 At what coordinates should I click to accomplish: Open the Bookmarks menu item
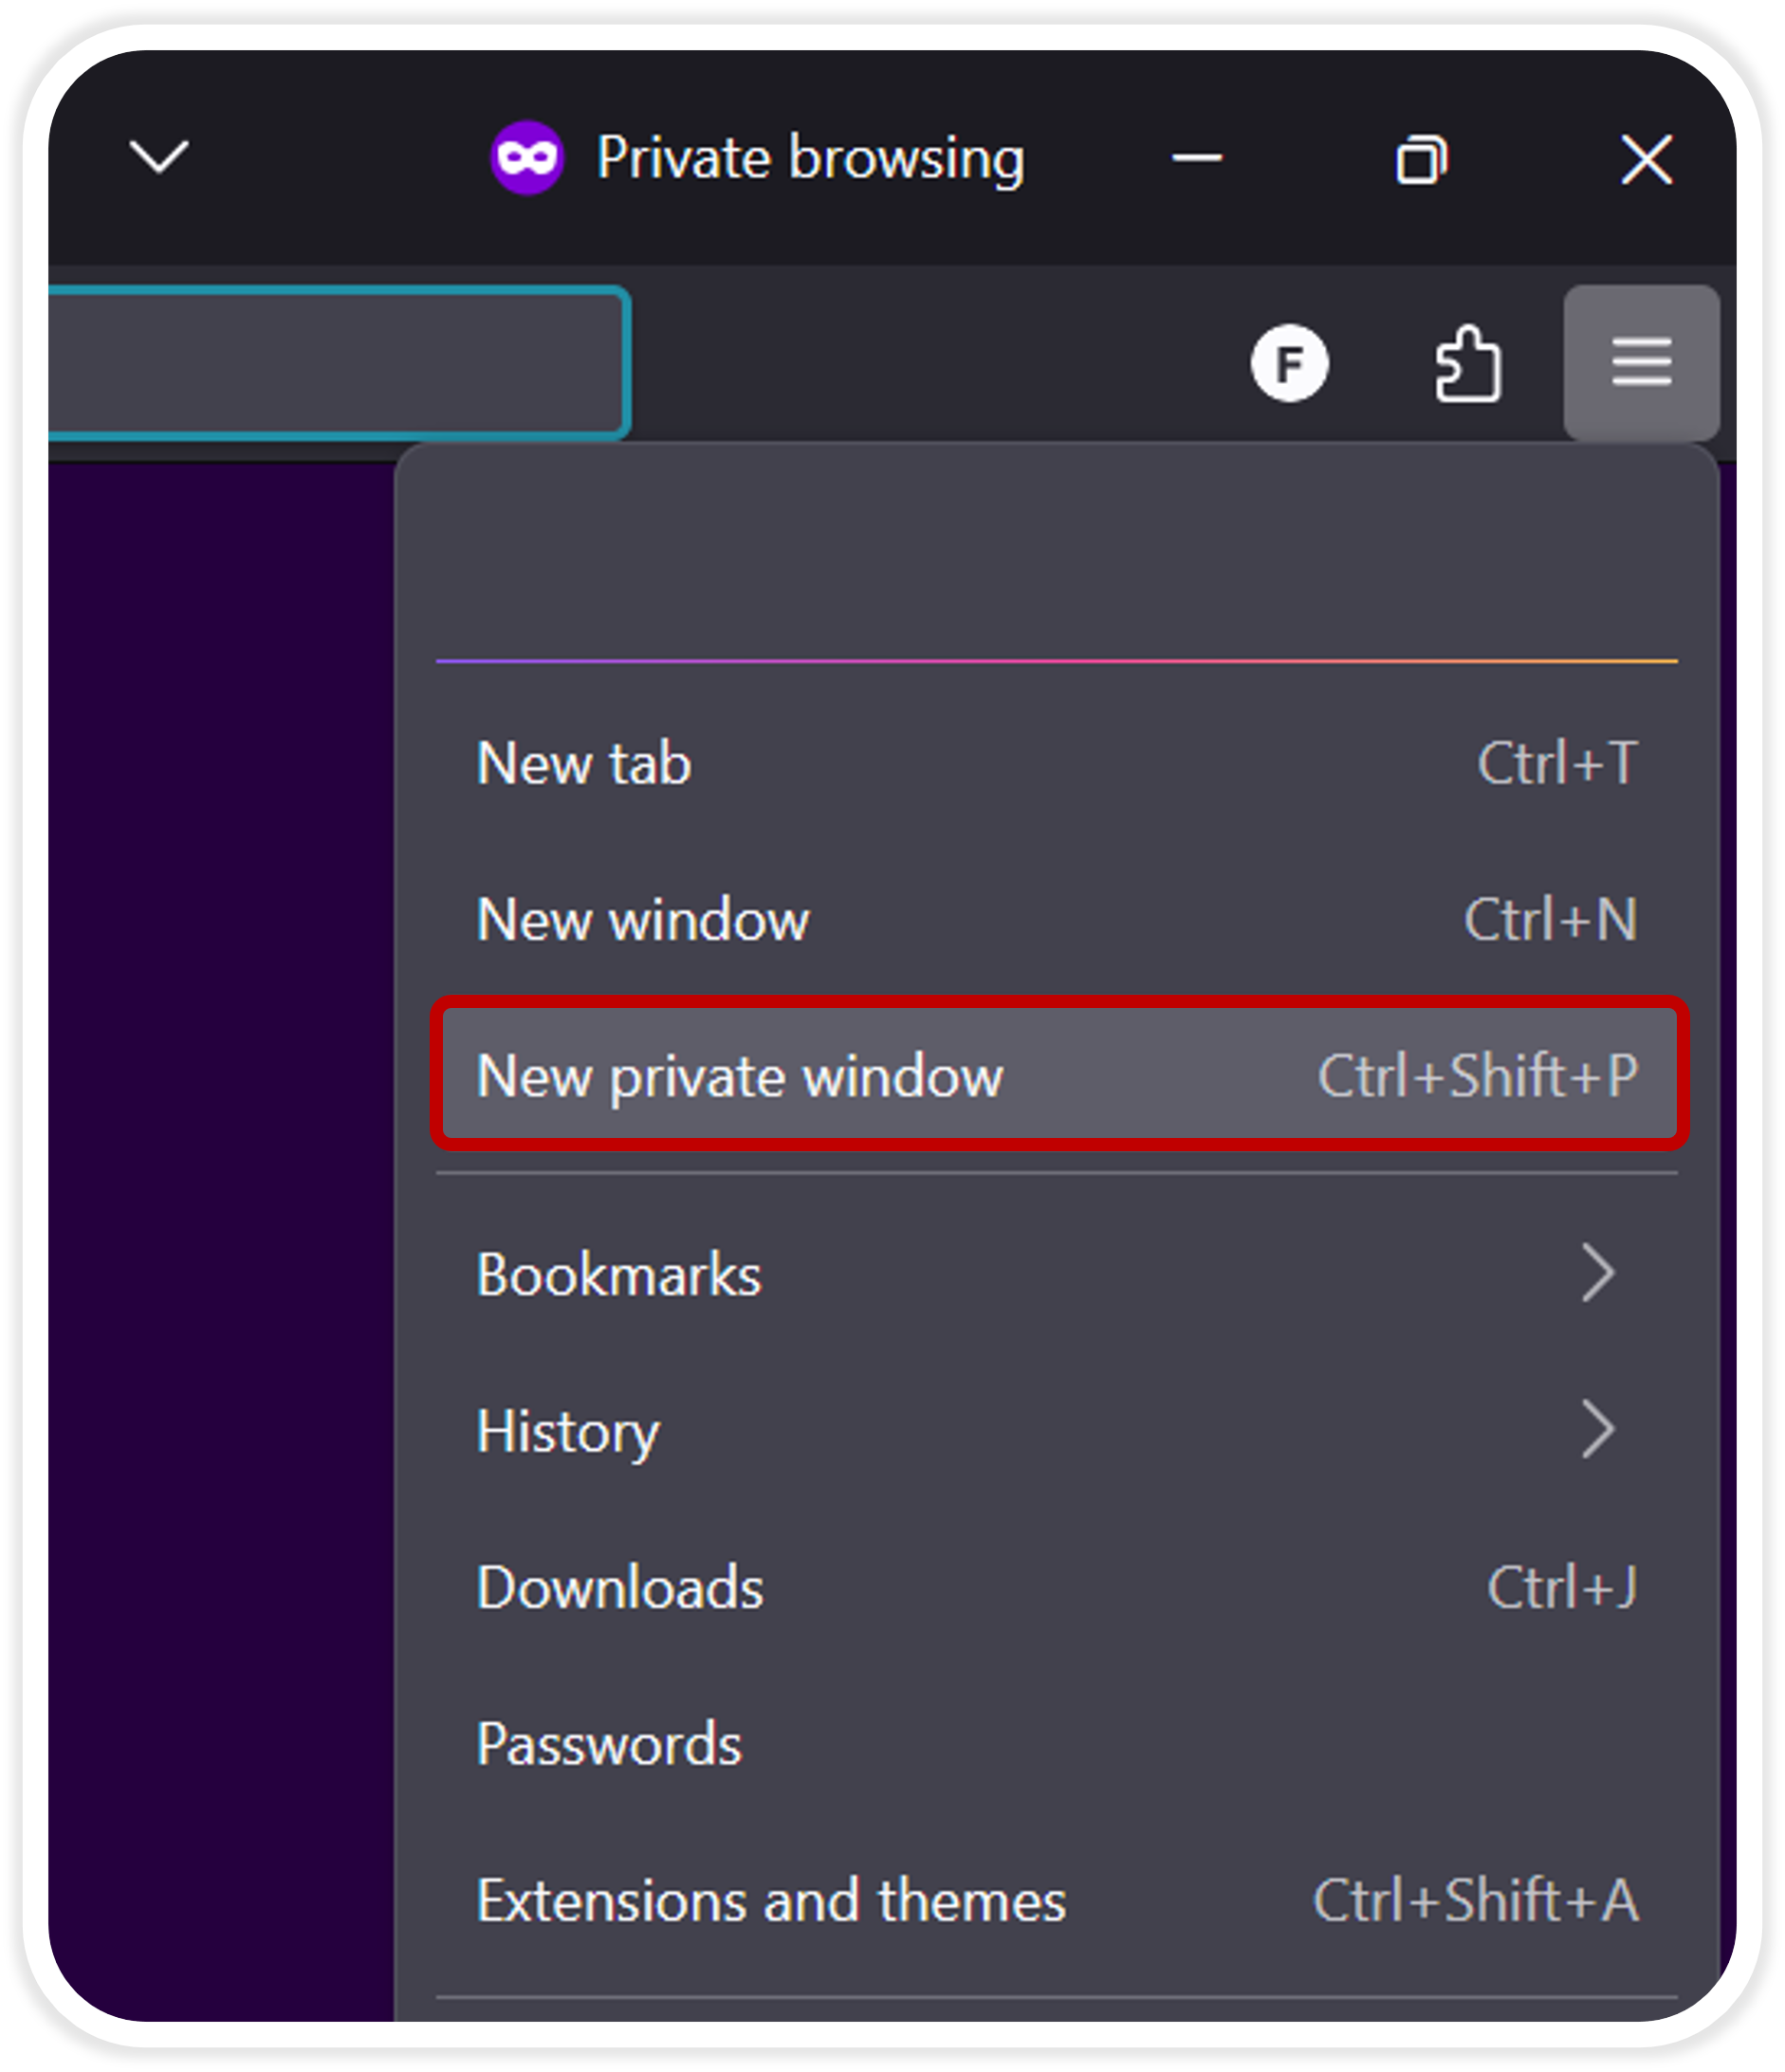(619, 1275)
